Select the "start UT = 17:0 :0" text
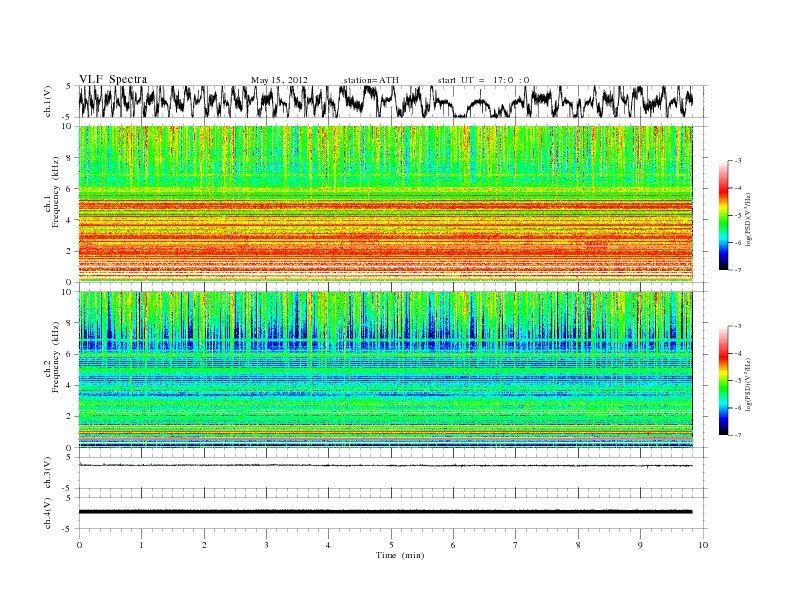792x612 pixels. point(483,80)
